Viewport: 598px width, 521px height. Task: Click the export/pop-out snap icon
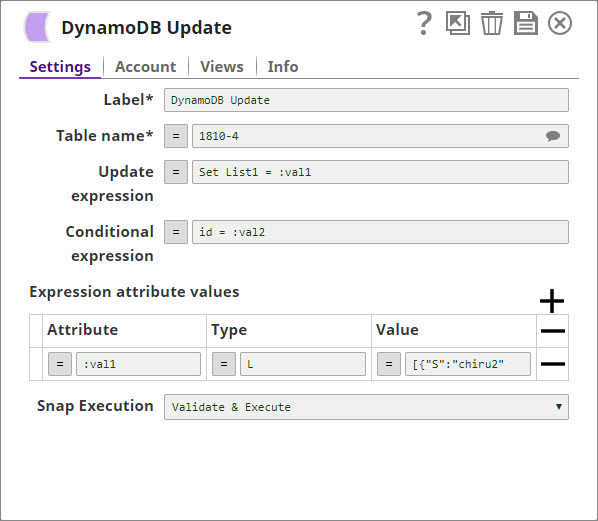click(458, 23)
